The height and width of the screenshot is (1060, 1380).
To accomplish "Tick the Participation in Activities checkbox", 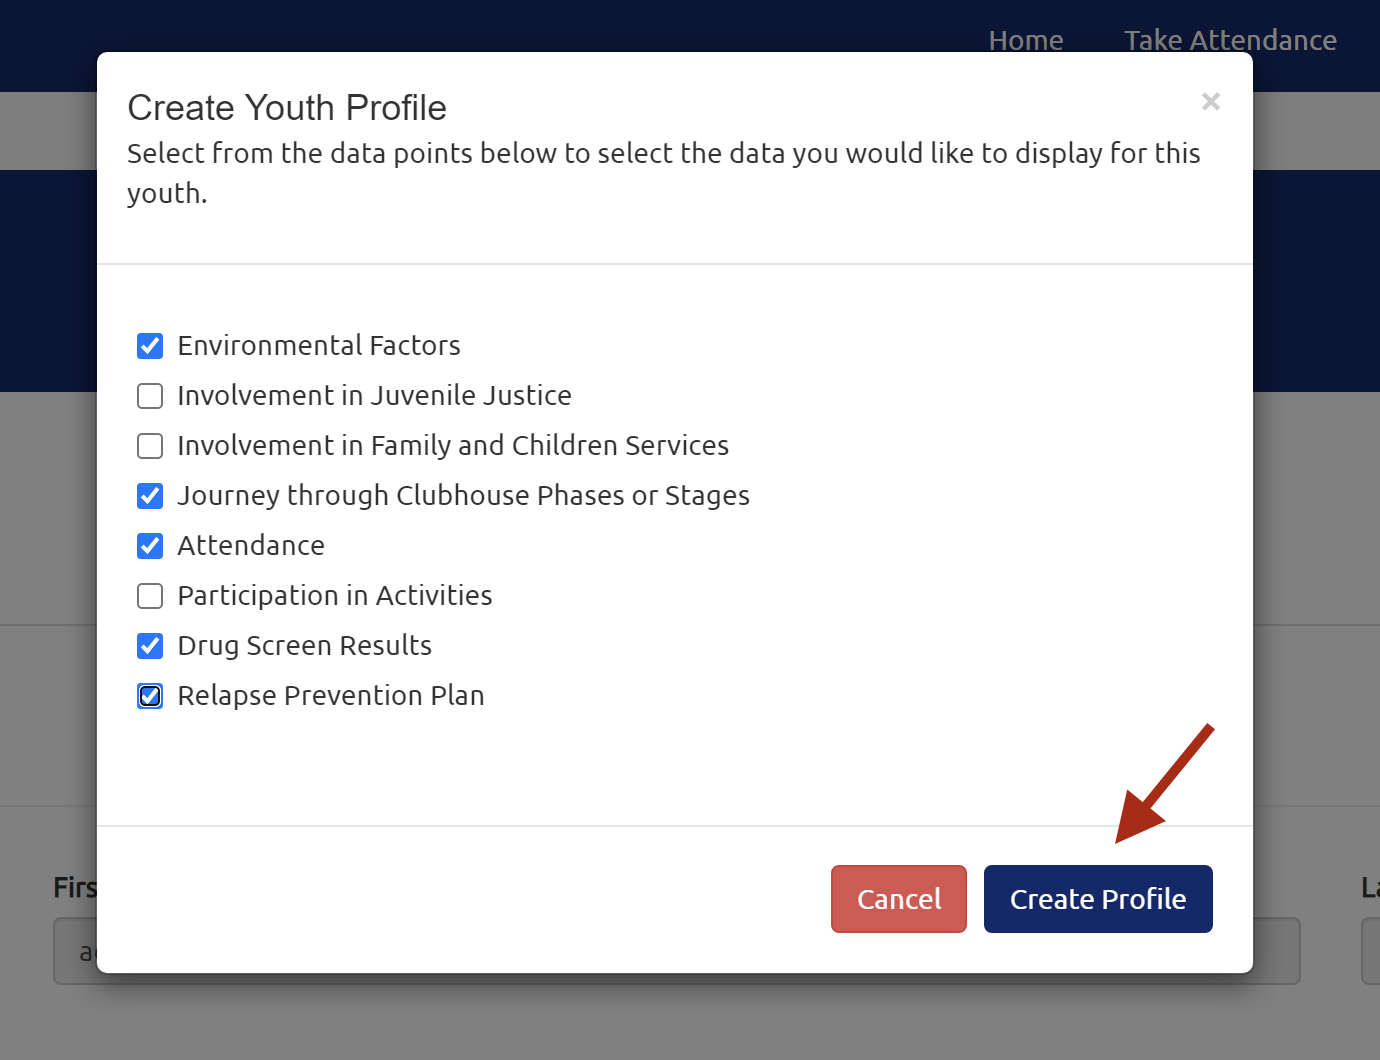I will 150,596.
